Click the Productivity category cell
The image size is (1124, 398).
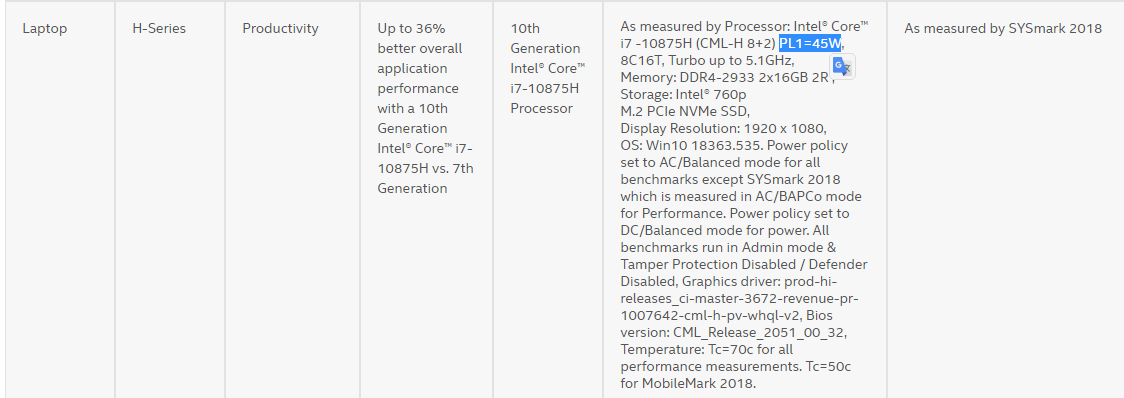(x=280, y=29)
